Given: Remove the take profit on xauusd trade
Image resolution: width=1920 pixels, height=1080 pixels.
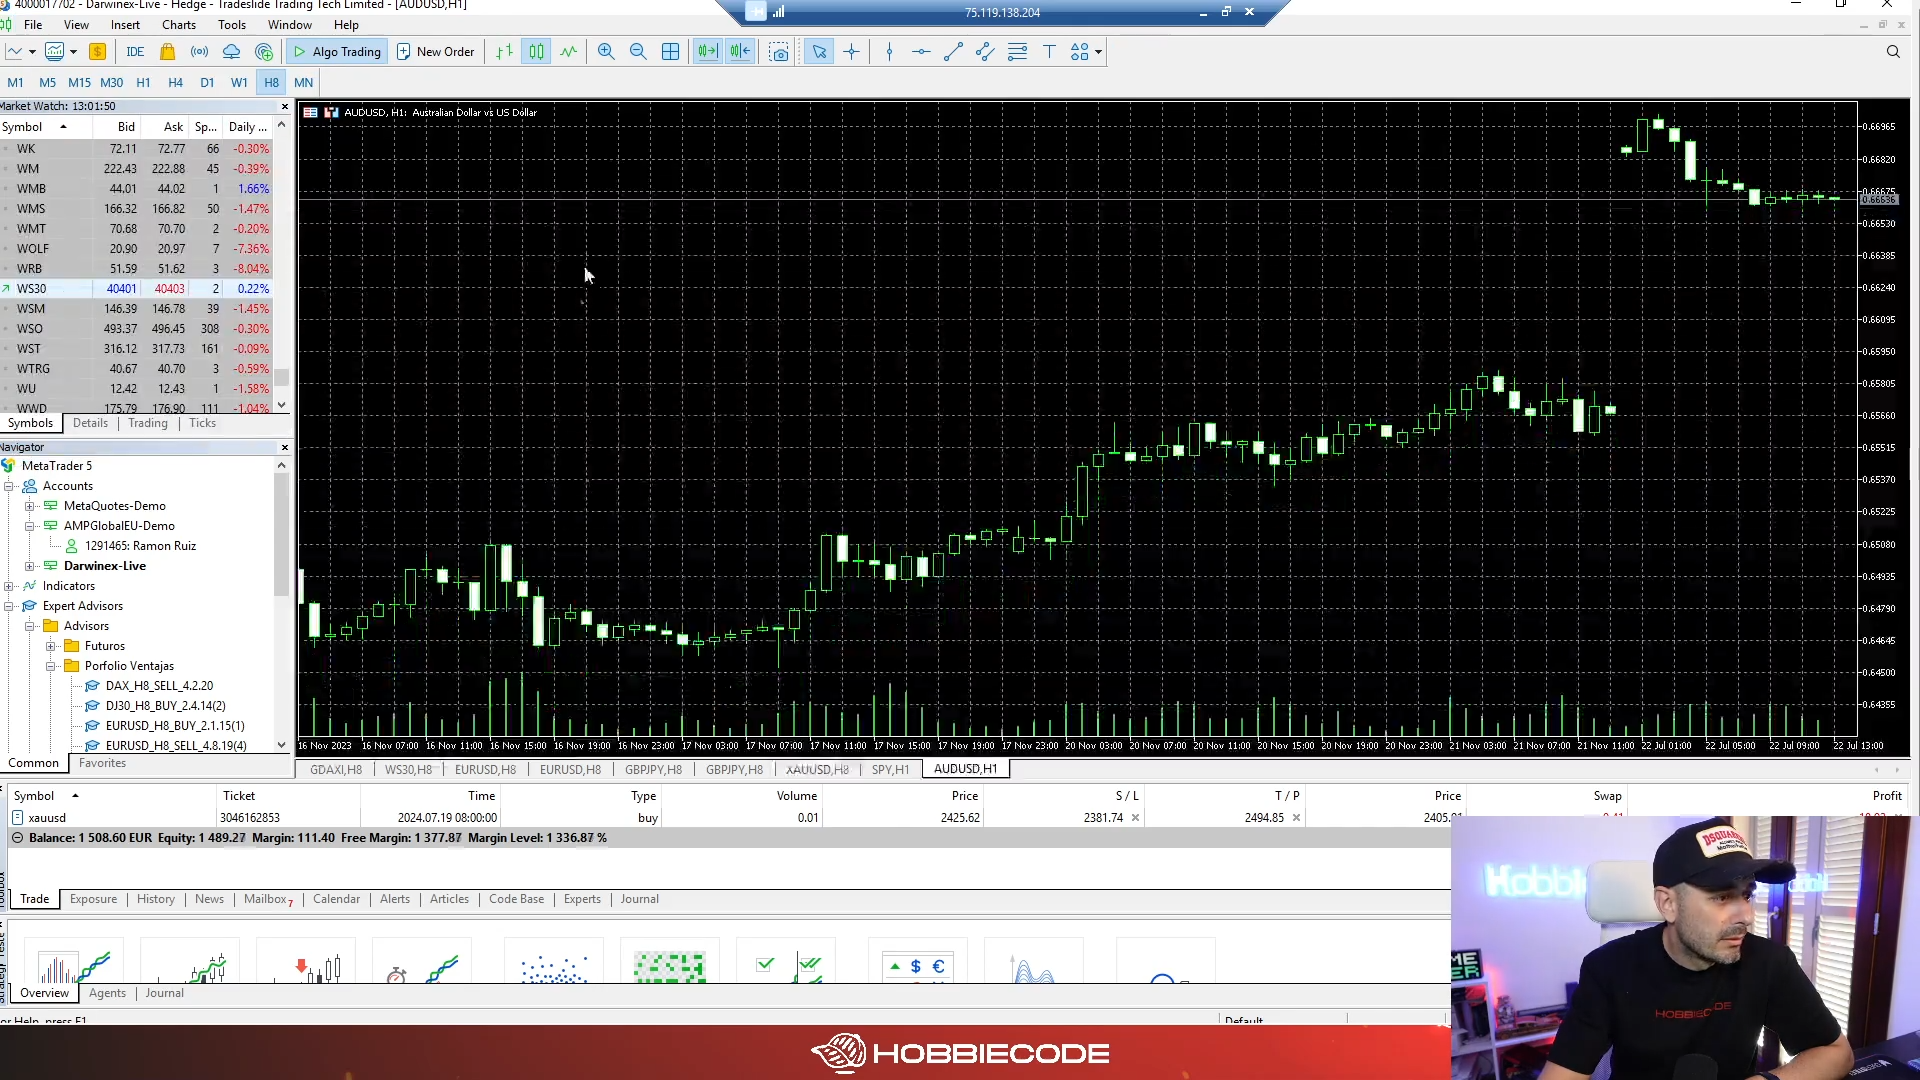Looking at the screenshot, I should [x=1296, y=818].
